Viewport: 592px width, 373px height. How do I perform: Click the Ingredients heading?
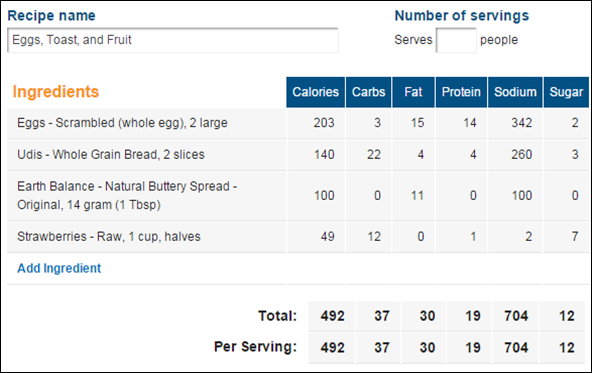pos(56,92)
